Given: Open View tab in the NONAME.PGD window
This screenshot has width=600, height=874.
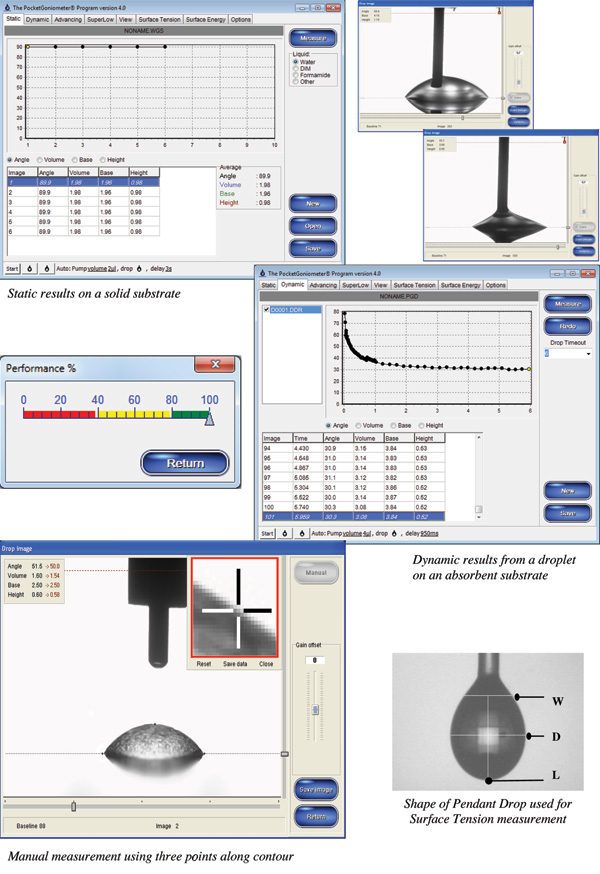Looking at the screenshot, I should click(381, 285).
